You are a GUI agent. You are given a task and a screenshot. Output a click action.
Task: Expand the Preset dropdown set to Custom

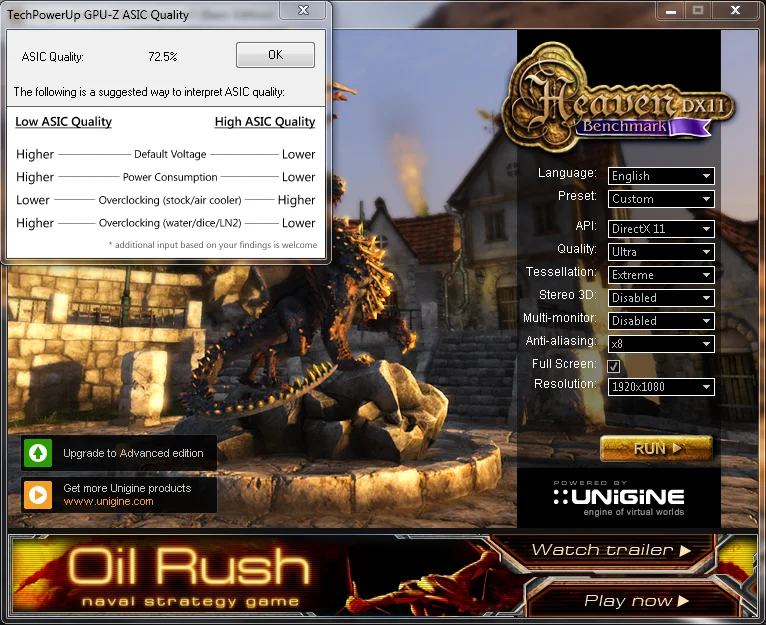[x=661, y=199]
